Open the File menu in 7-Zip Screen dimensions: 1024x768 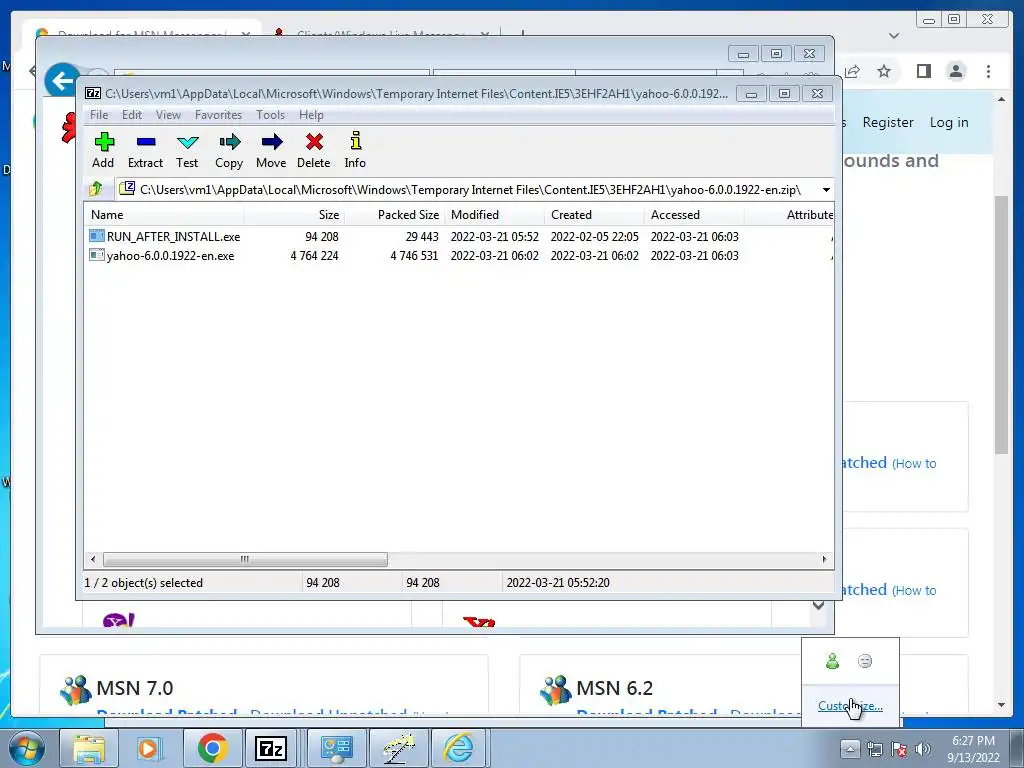point(99,115)
